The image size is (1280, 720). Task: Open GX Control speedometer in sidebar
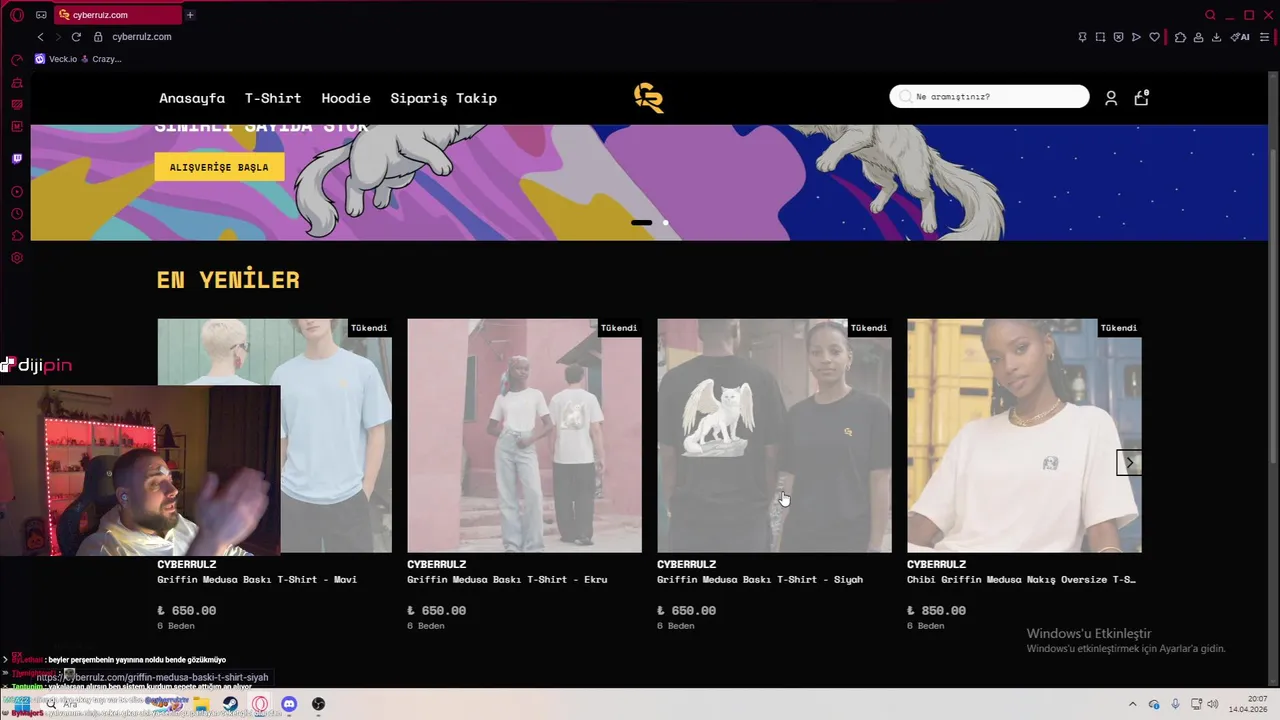click(17, 61)
